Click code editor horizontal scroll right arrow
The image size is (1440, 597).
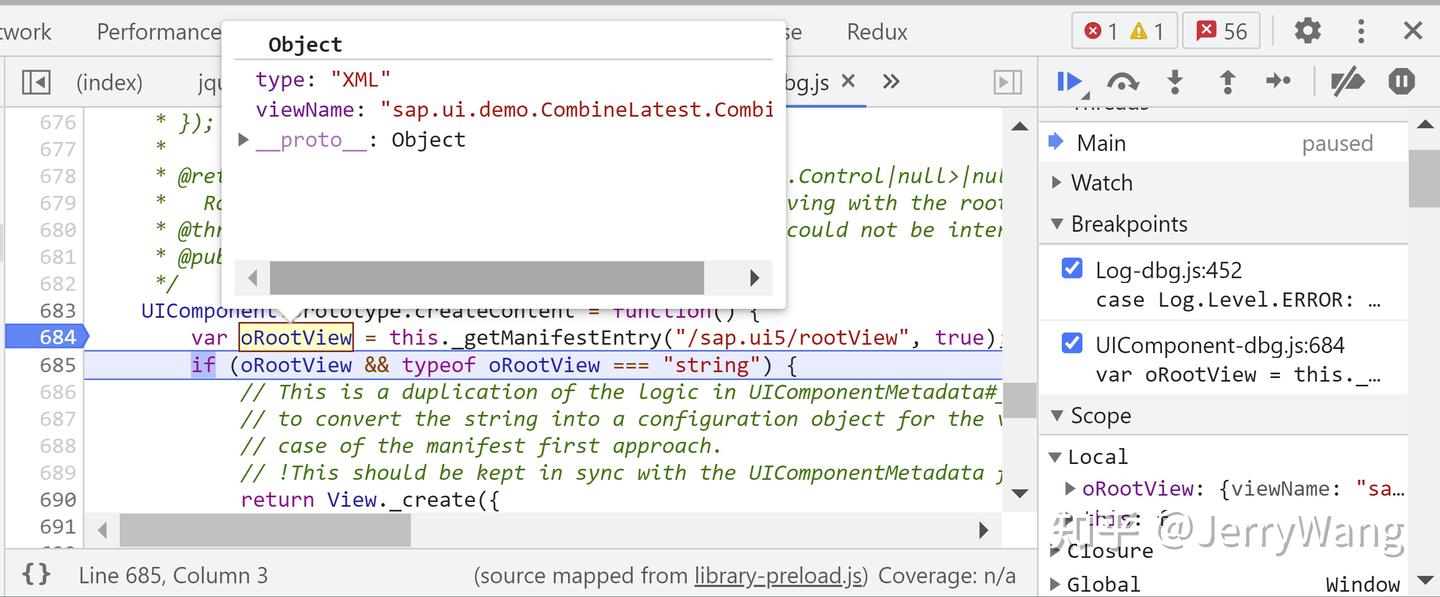[984, 530]
